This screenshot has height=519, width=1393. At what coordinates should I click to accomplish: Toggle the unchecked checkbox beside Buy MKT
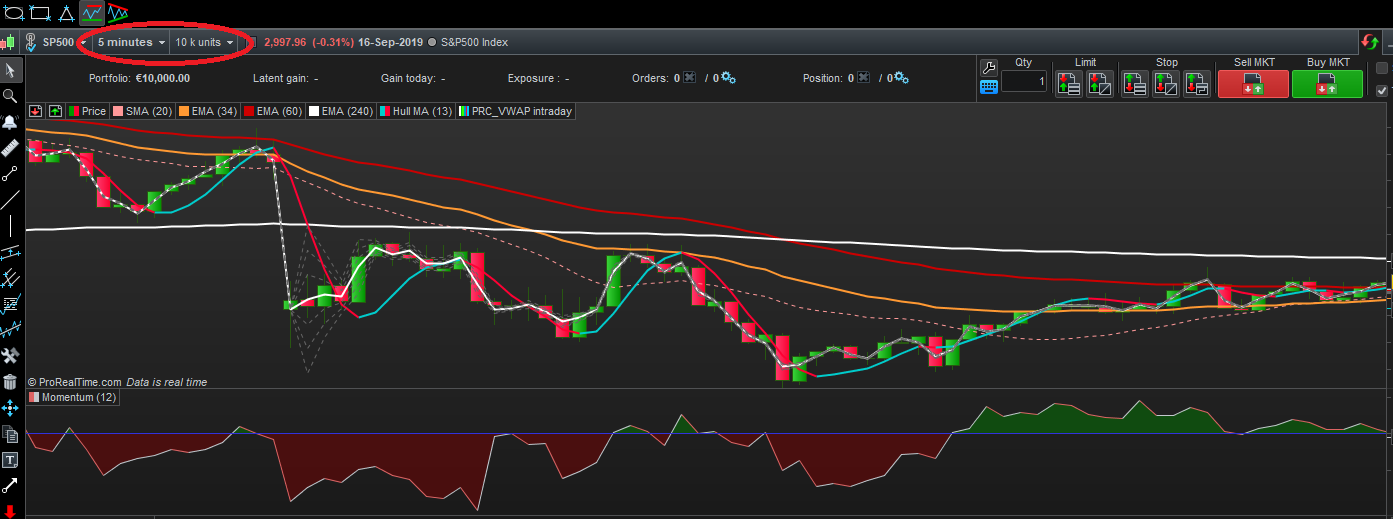coord(1383,68)
